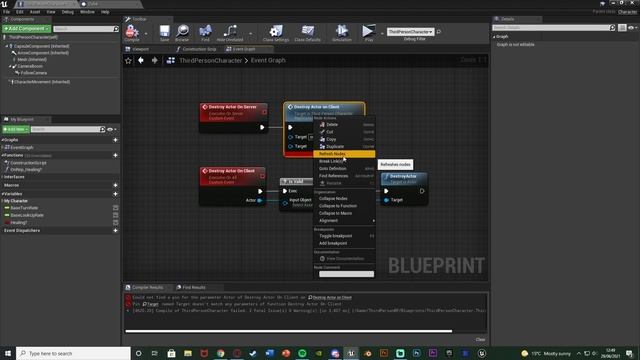Screen dimensions: 640x360
Task: Click the magnifier next to Debug Filter
Action: click(439, 31)
